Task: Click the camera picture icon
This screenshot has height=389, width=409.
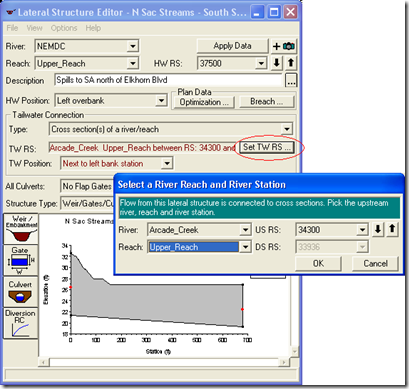Action: [289, 46]
